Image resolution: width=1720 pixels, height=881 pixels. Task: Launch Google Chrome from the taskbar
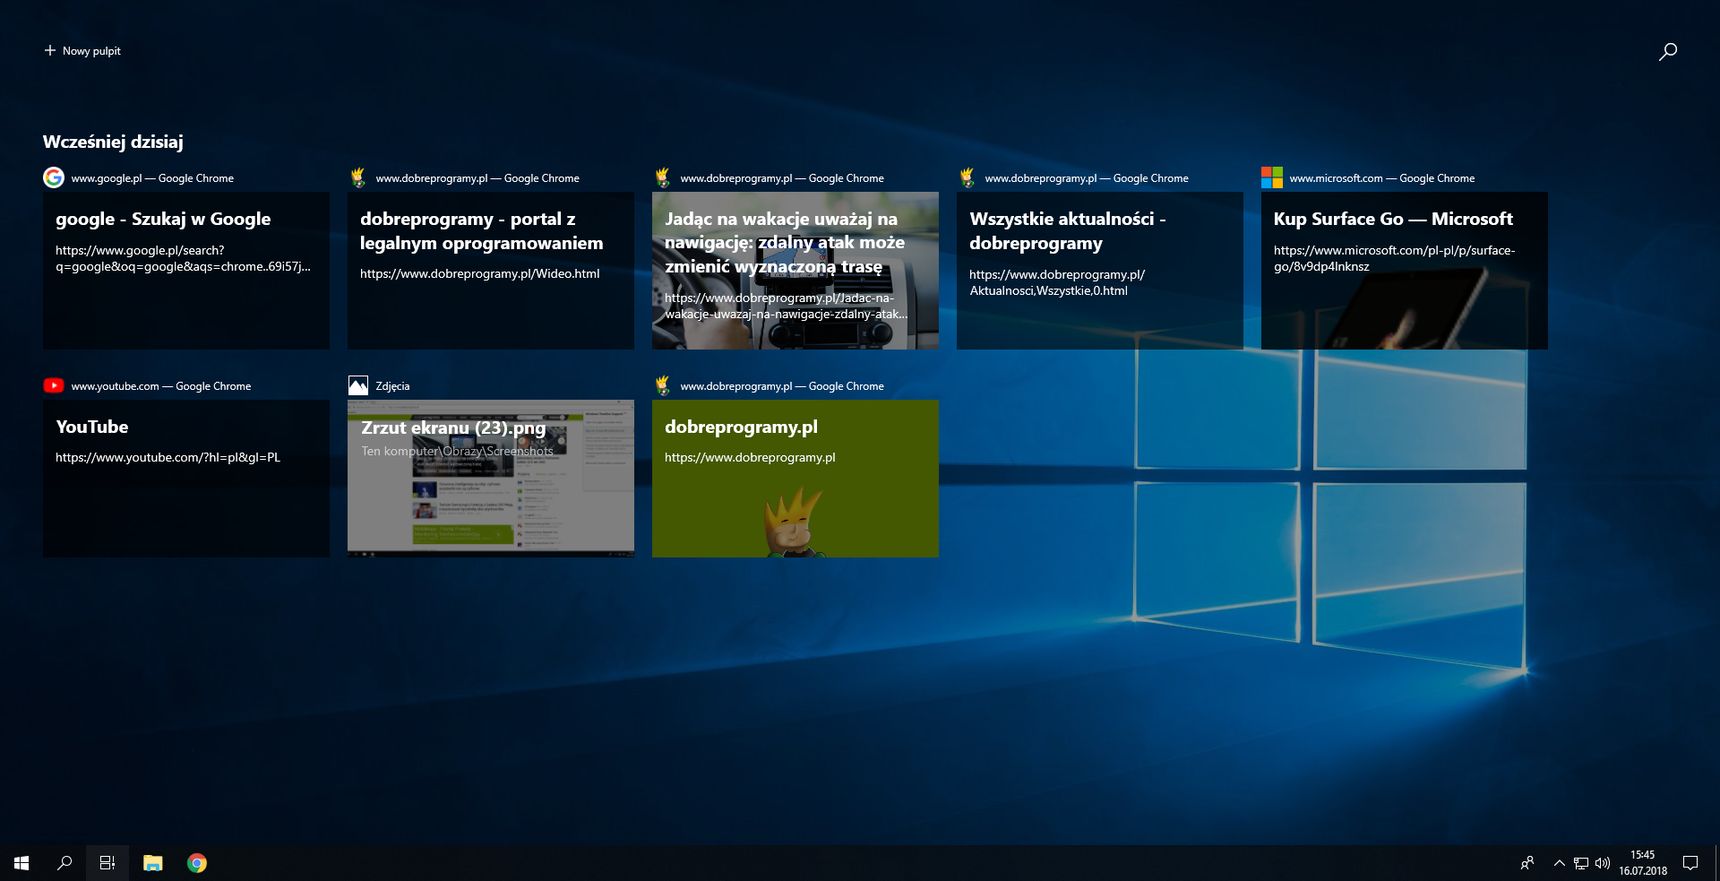point(197,863)
